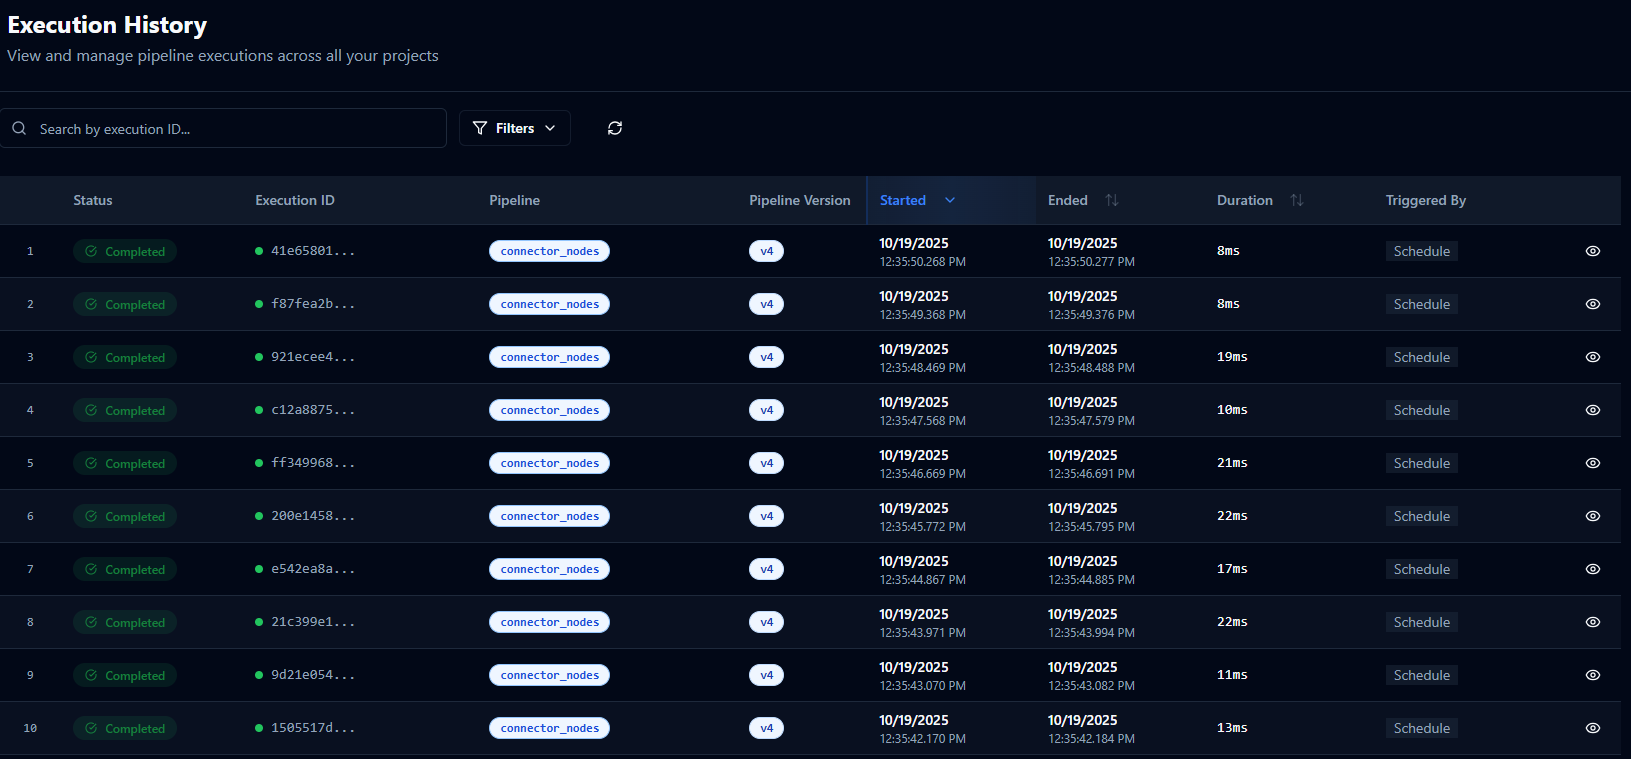Click Completed status badge in row 5
The height and width of the screenshot is (759, 1631).
click(125, 463)
